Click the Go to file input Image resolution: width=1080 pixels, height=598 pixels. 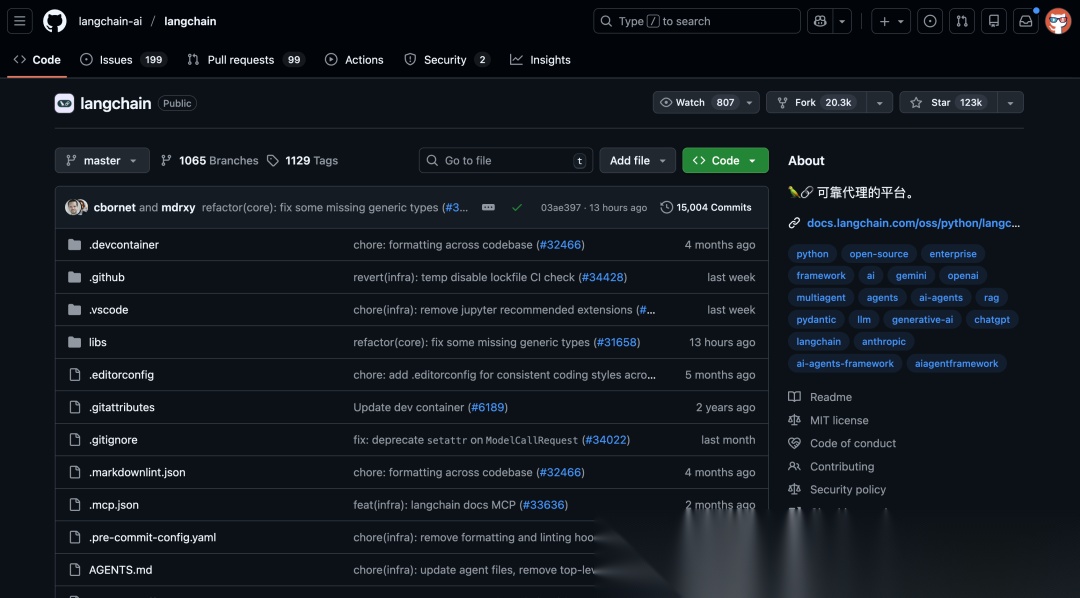click(506, 161)
